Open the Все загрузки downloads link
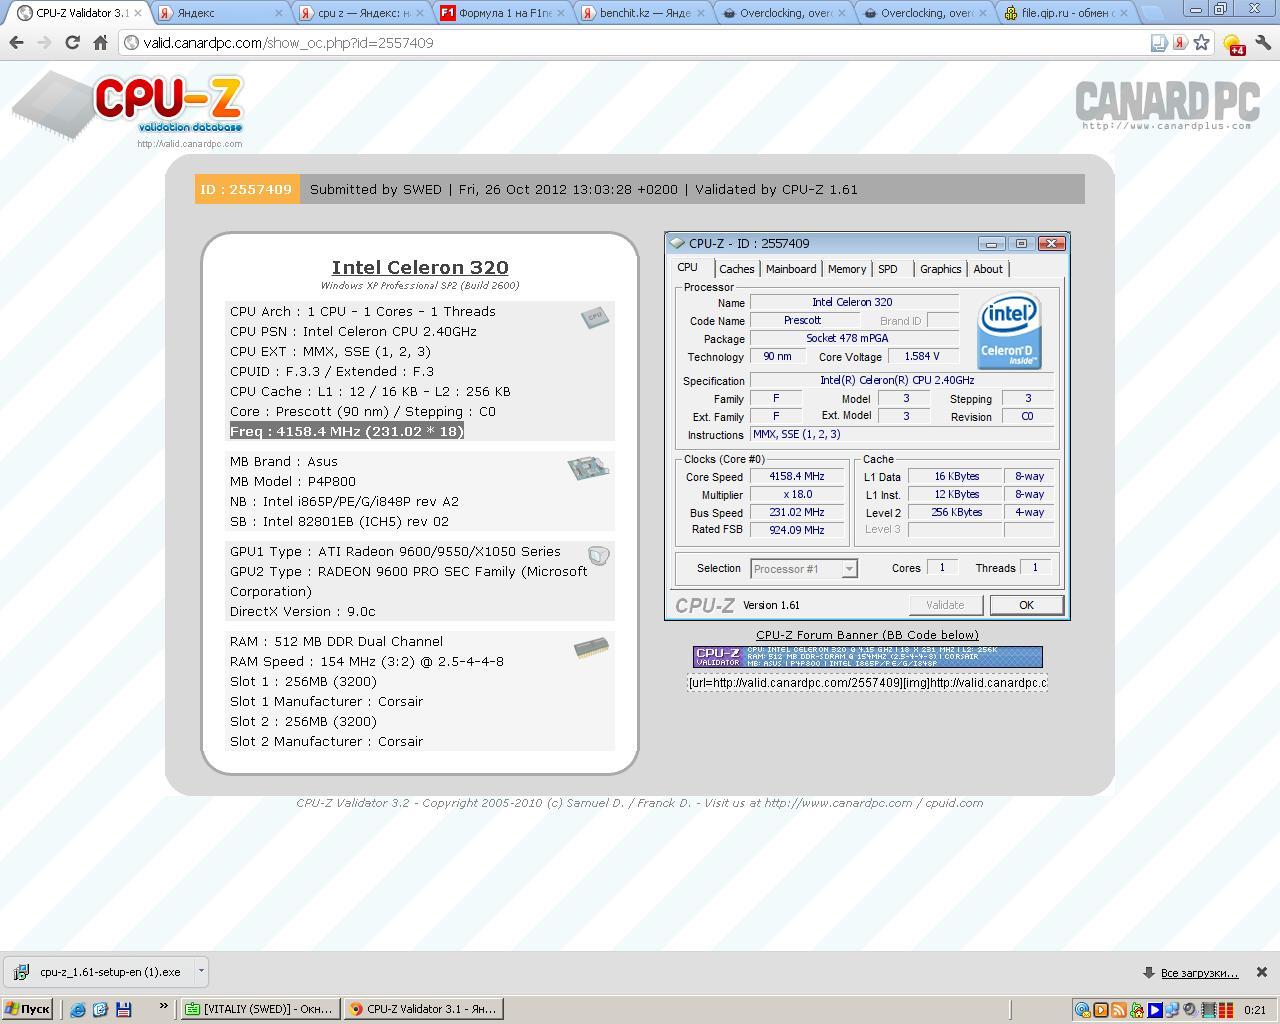 [1199, 973]
